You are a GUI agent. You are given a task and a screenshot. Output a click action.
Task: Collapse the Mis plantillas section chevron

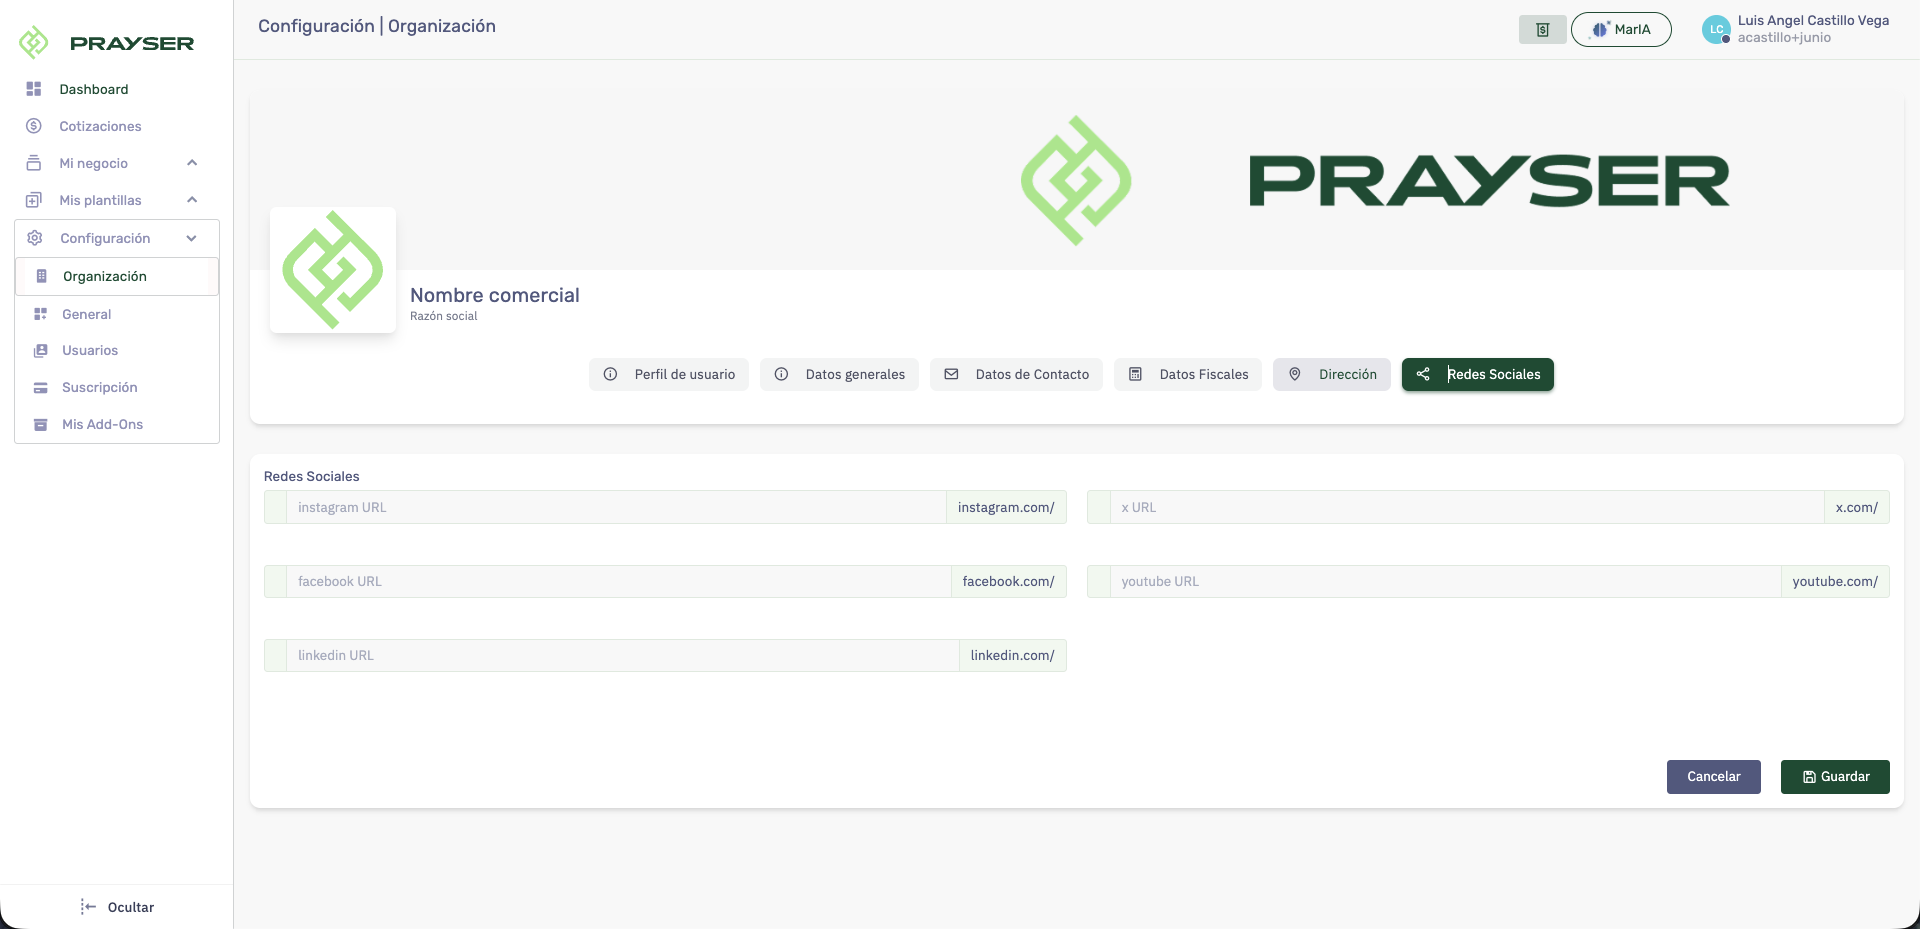192,200
